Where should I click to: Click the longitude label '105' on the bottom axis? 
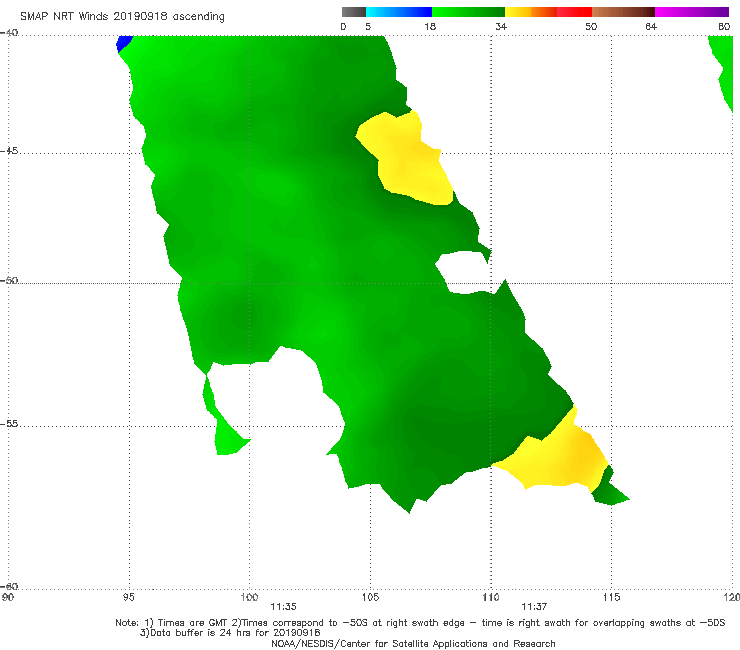point(370,598)
